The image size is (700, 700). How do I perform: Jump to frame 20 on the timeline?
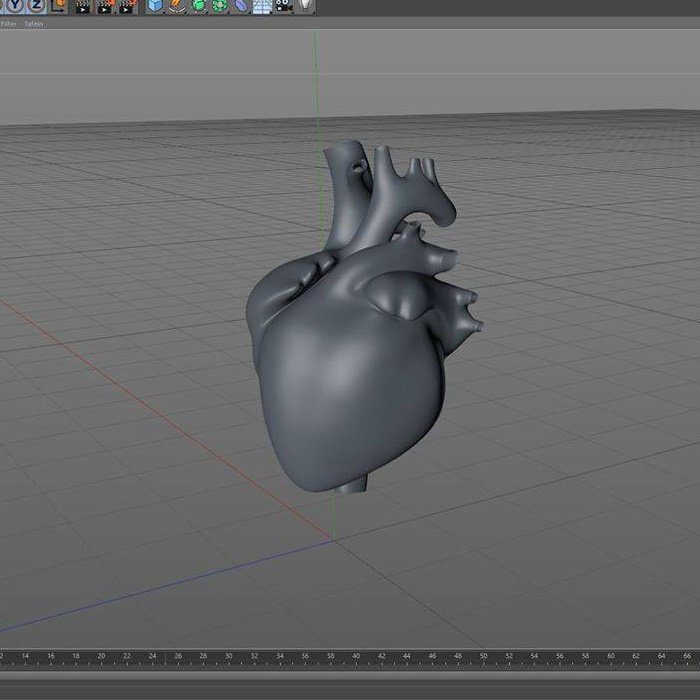point(101,656)
